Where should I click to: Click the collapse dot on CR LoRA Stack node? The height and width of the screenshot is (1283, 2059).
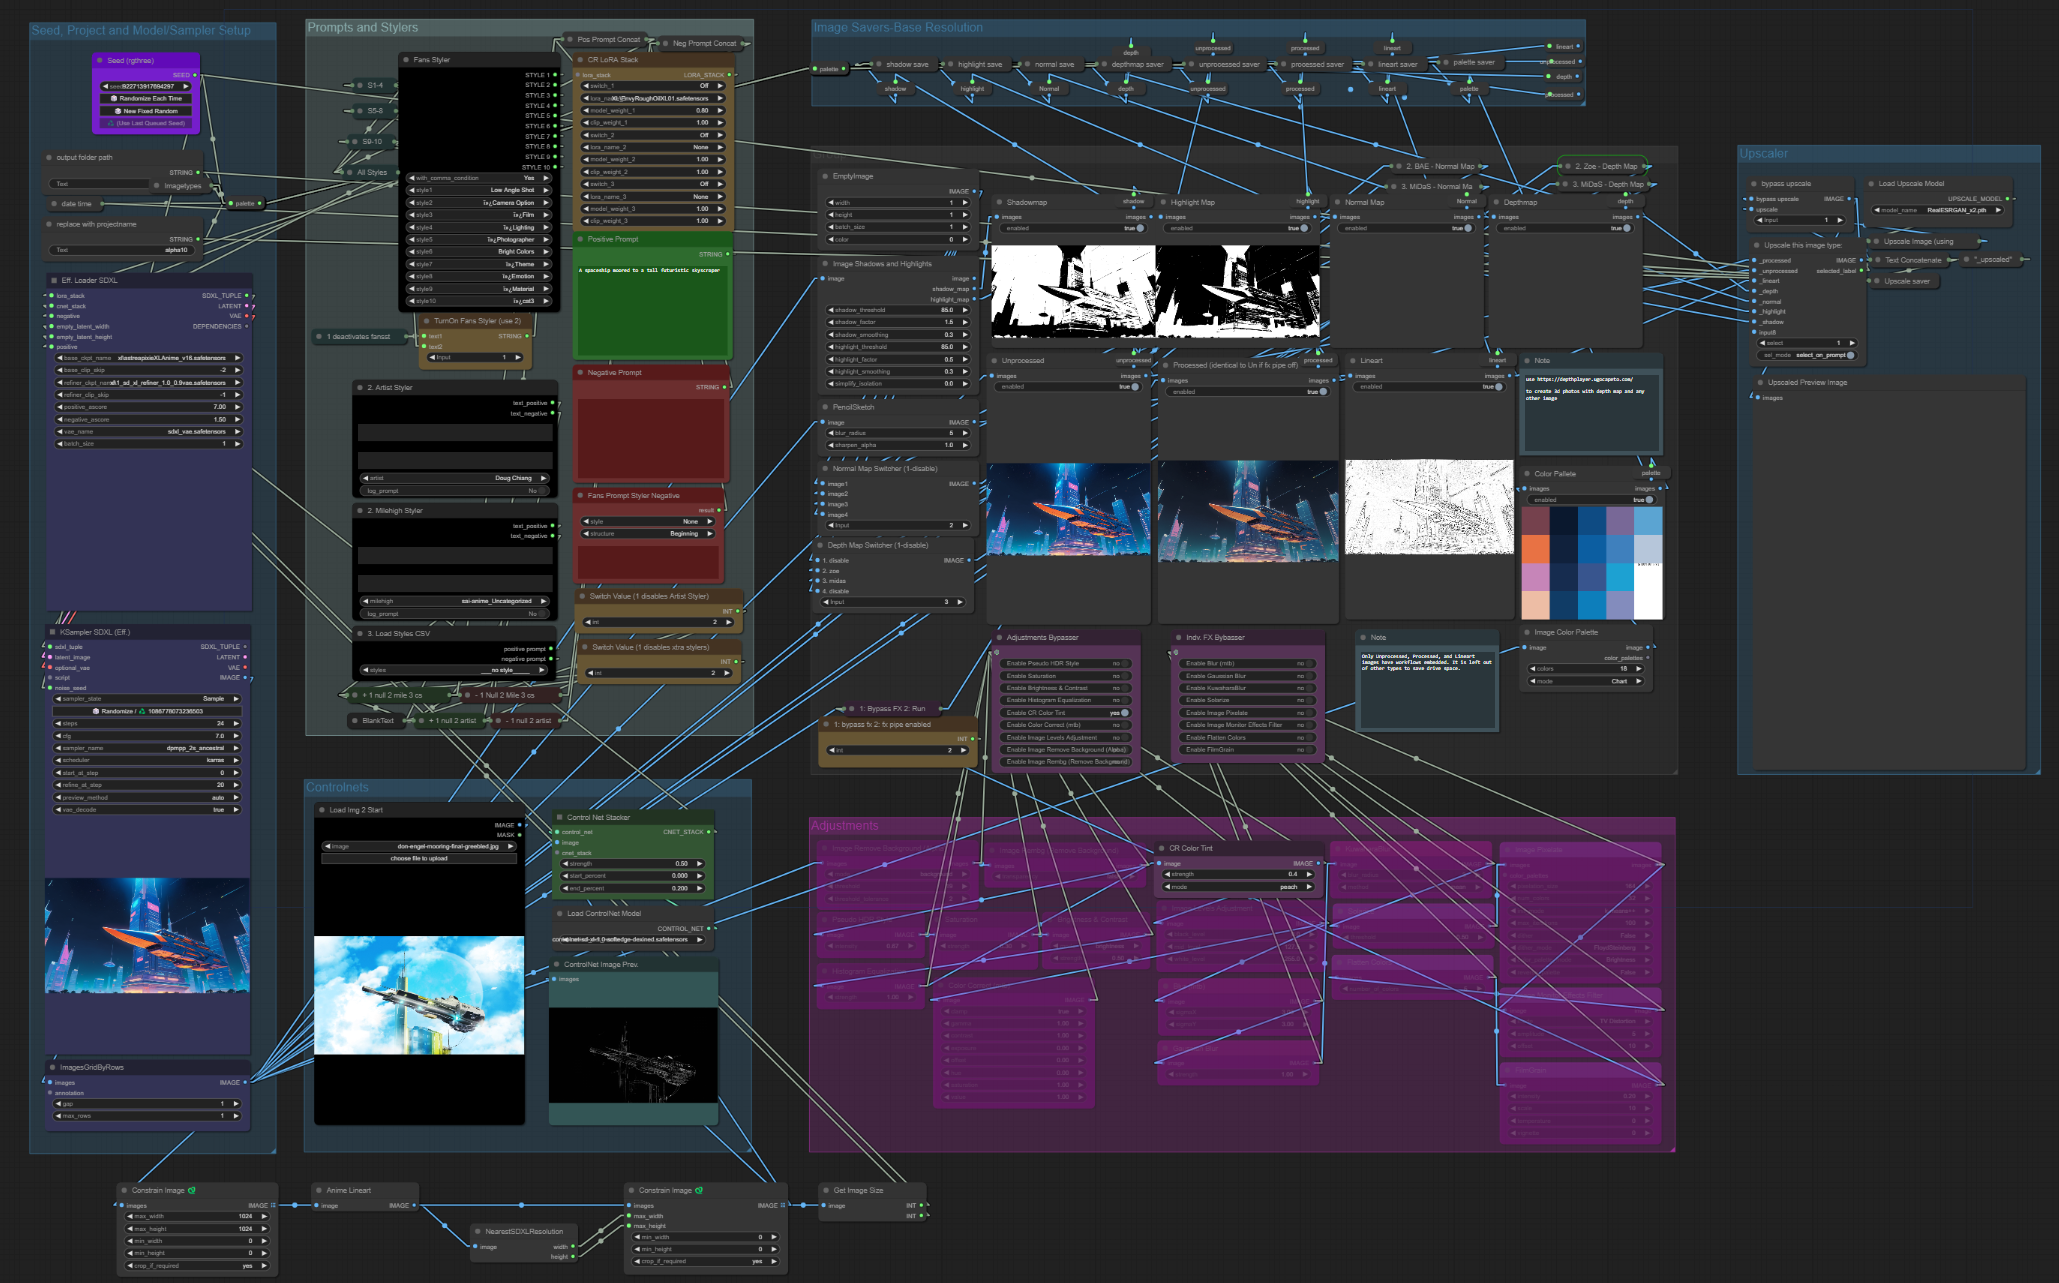point(578,60)
